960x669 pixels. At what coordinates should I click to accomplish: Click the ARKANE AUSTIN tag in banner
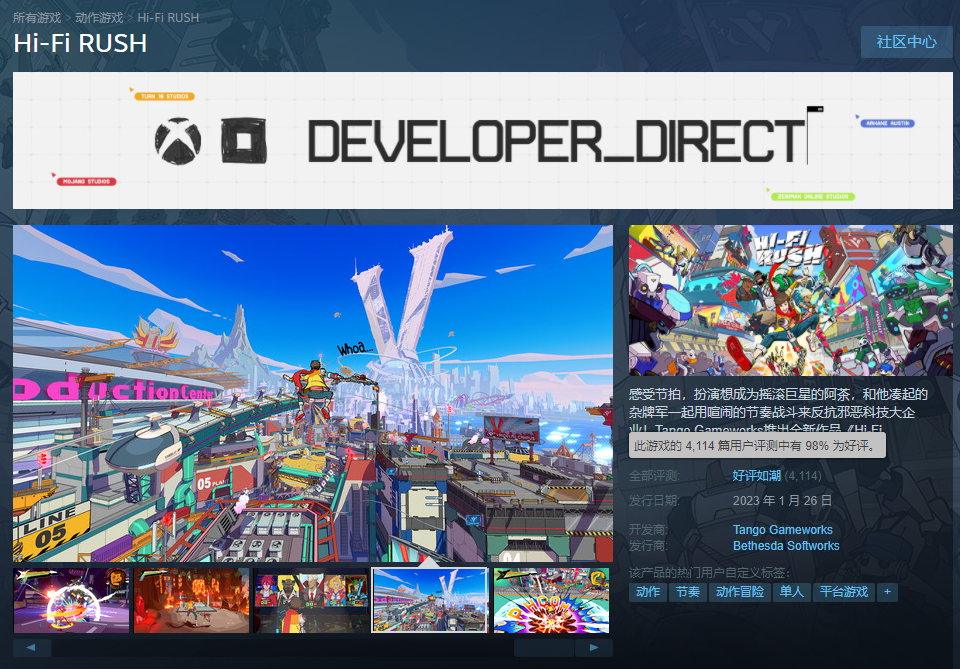pos(887,124)
